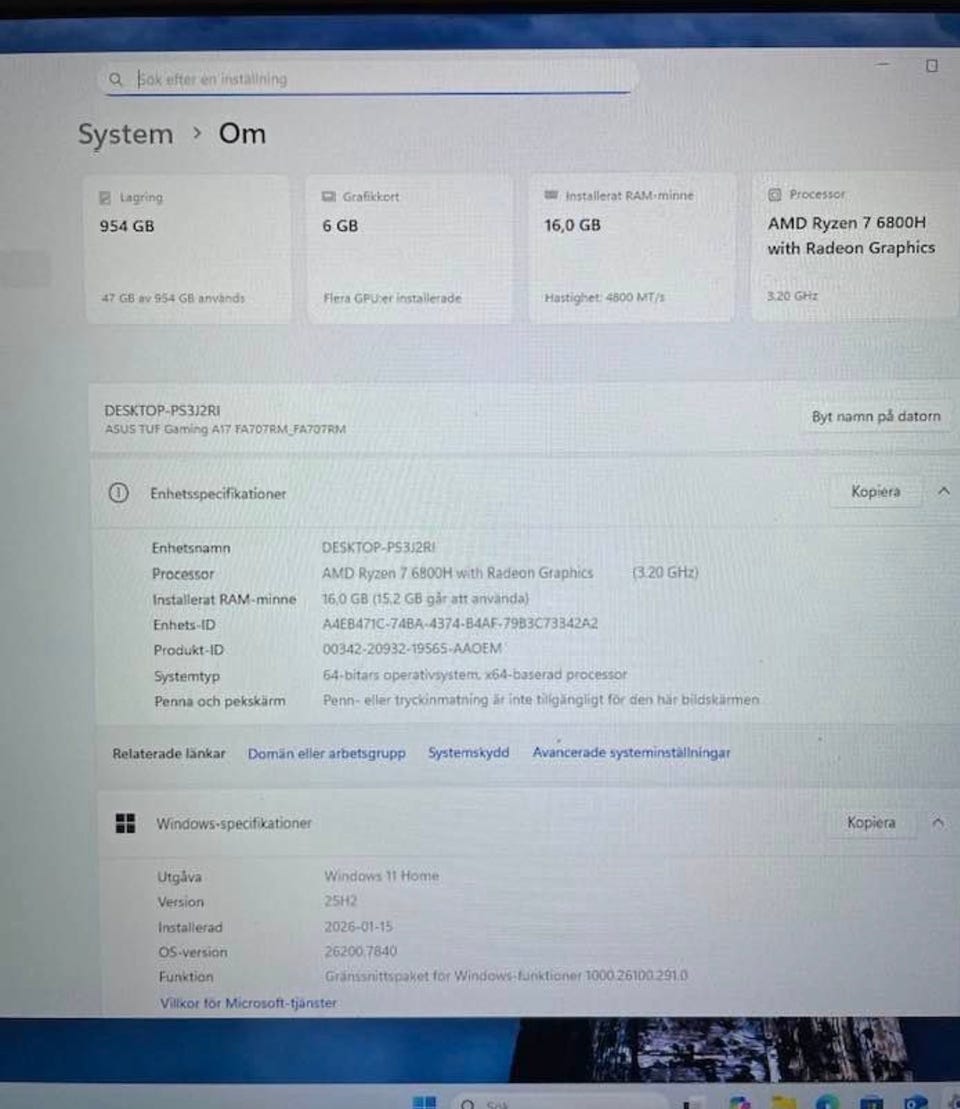Select the Funktion Gränssnittspaket value

point(506,976)
